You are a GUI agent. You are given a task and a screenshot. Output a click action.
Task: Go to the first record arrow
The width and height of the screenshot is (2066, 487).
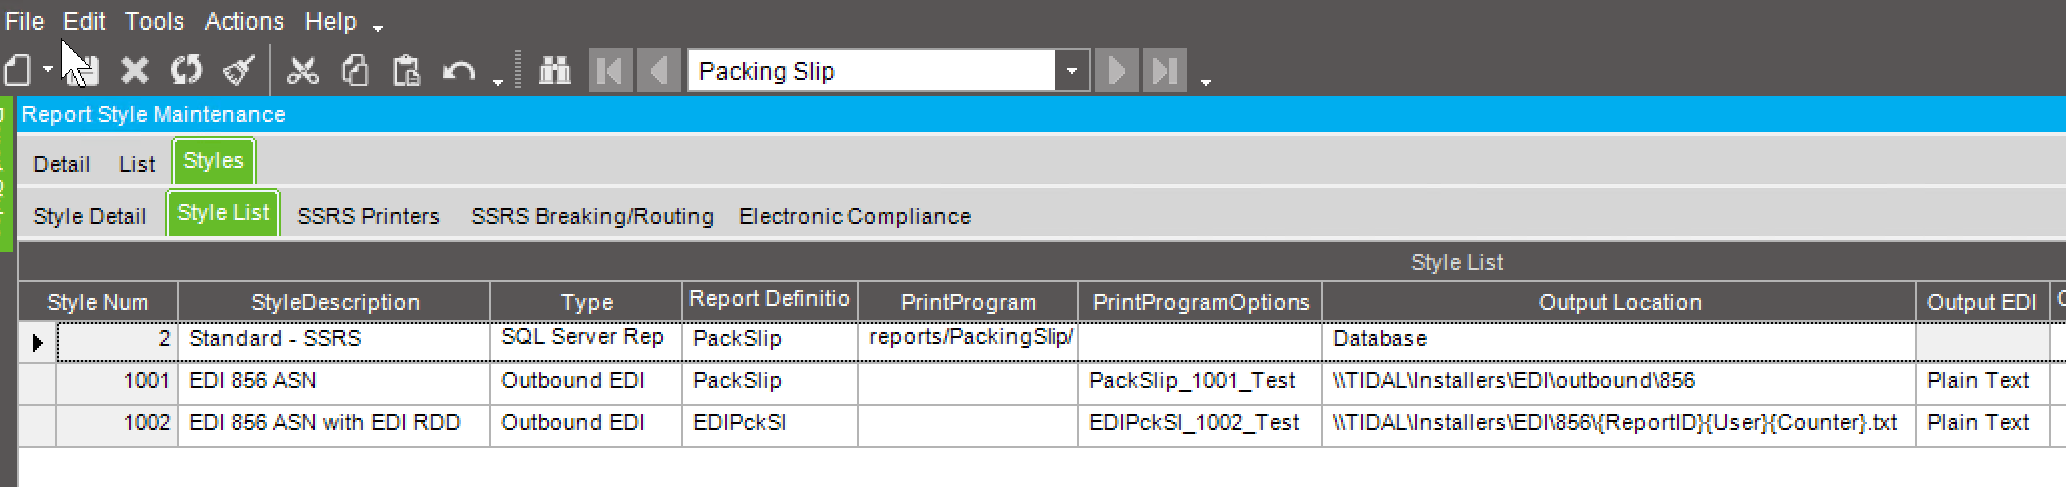coord(610,71)
